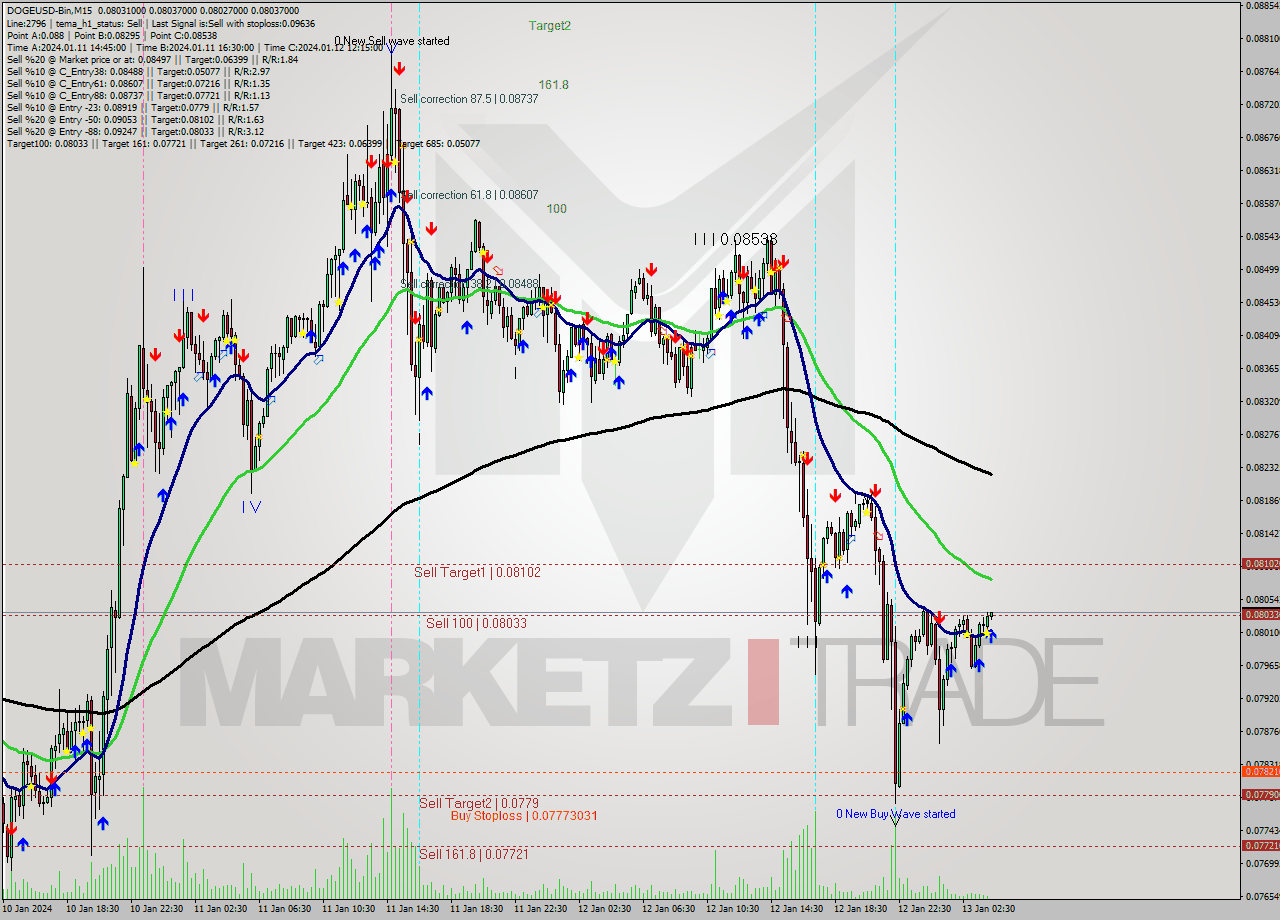Image resolution: width=1280 pixels, height=920 pixels.
Task: Click the 0.08676 price axis value
Action: tap(1262, 138)
